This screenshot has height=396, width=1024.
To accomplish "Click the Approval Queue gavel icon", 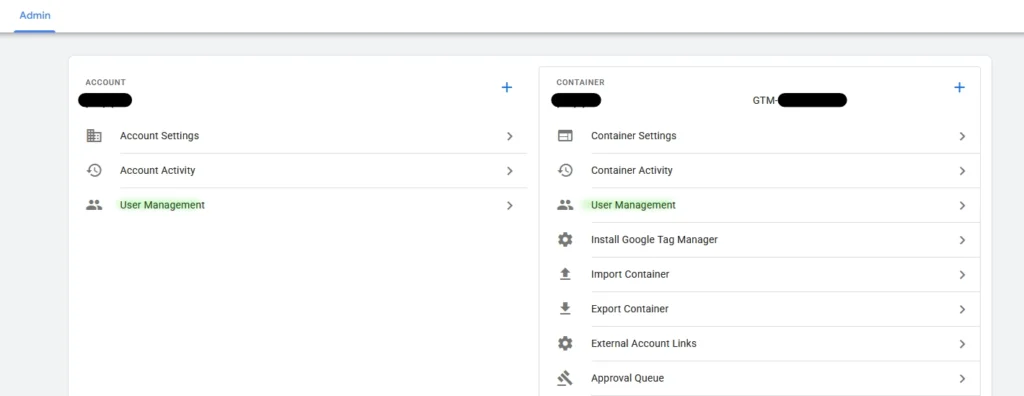I will pyautogui.click(x=565, y=378).
